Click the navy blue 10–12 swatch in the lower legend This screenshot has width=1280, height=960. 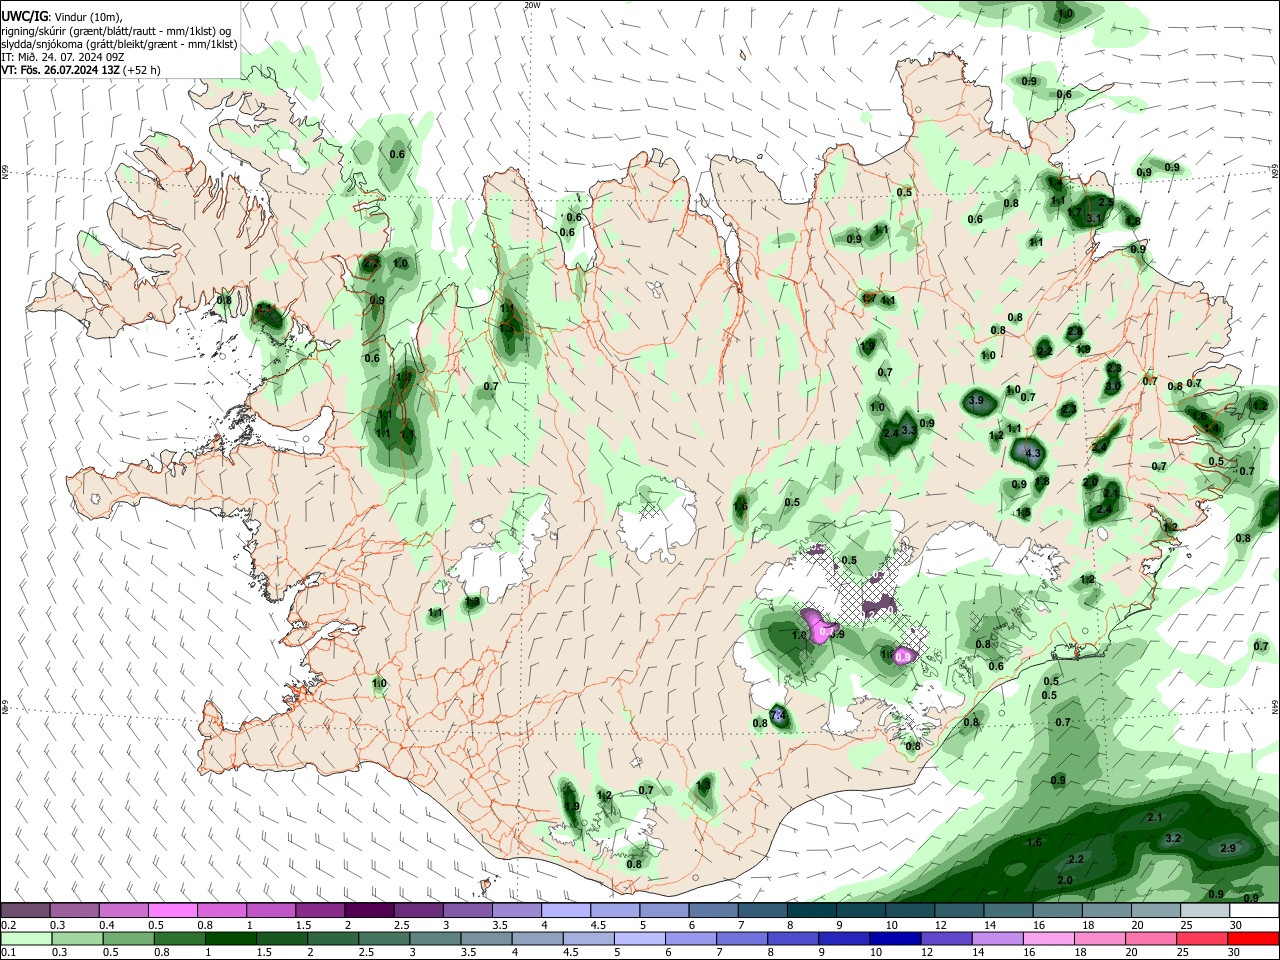coord(894,938)
